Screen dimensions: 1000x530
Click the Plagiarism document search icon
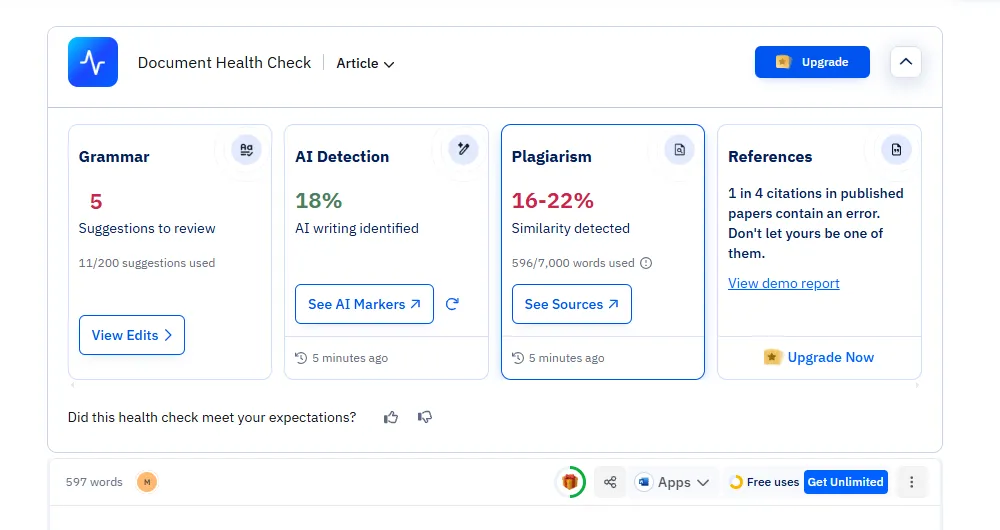679,149
